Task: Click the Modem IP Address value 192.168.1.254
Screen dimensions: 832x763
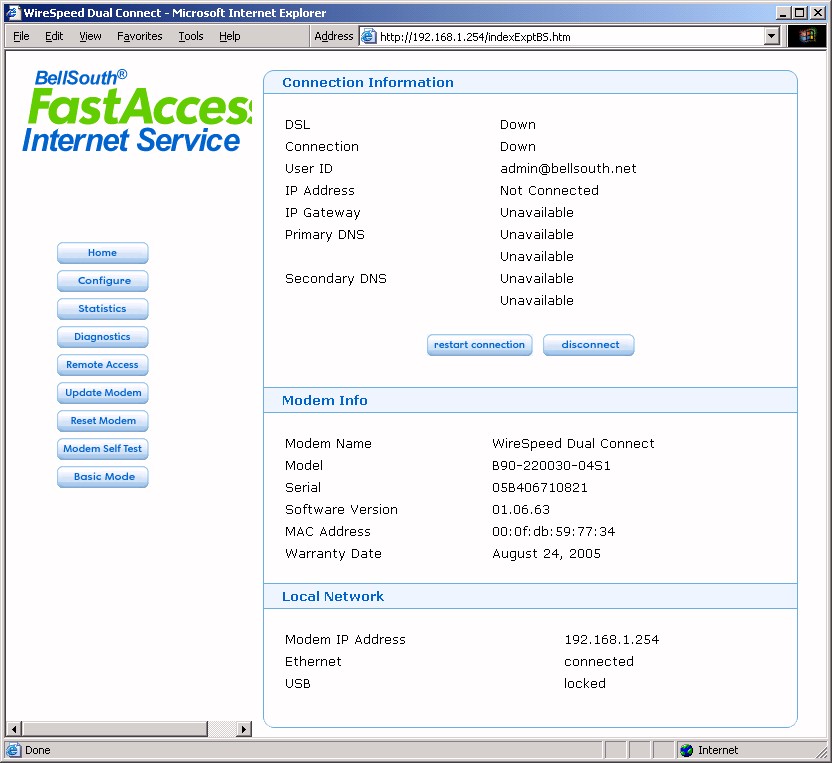Action: click(x=612, y=639)
